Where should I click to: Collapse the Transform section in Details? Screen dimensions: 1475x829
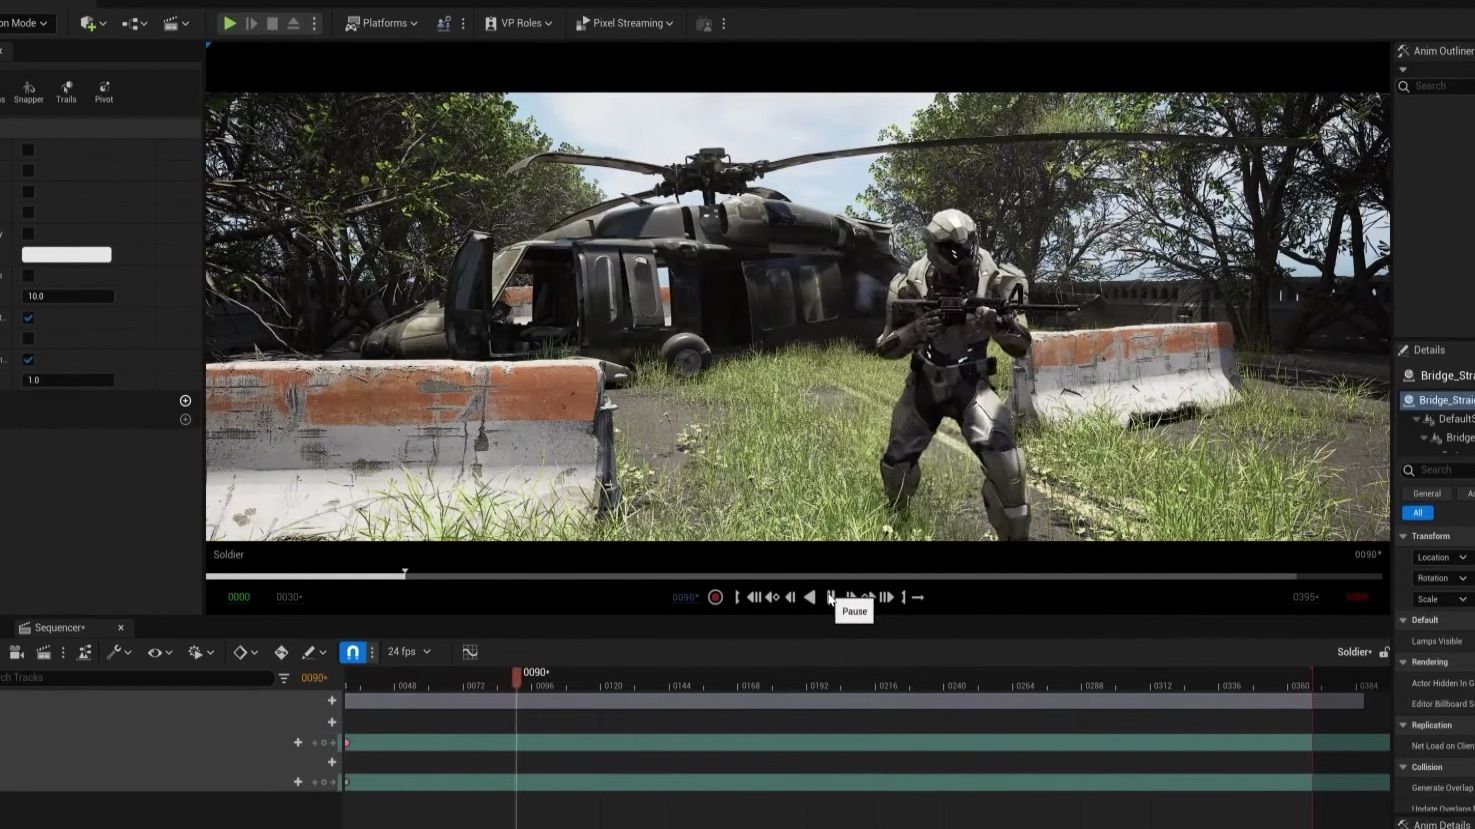point(1403,536)
